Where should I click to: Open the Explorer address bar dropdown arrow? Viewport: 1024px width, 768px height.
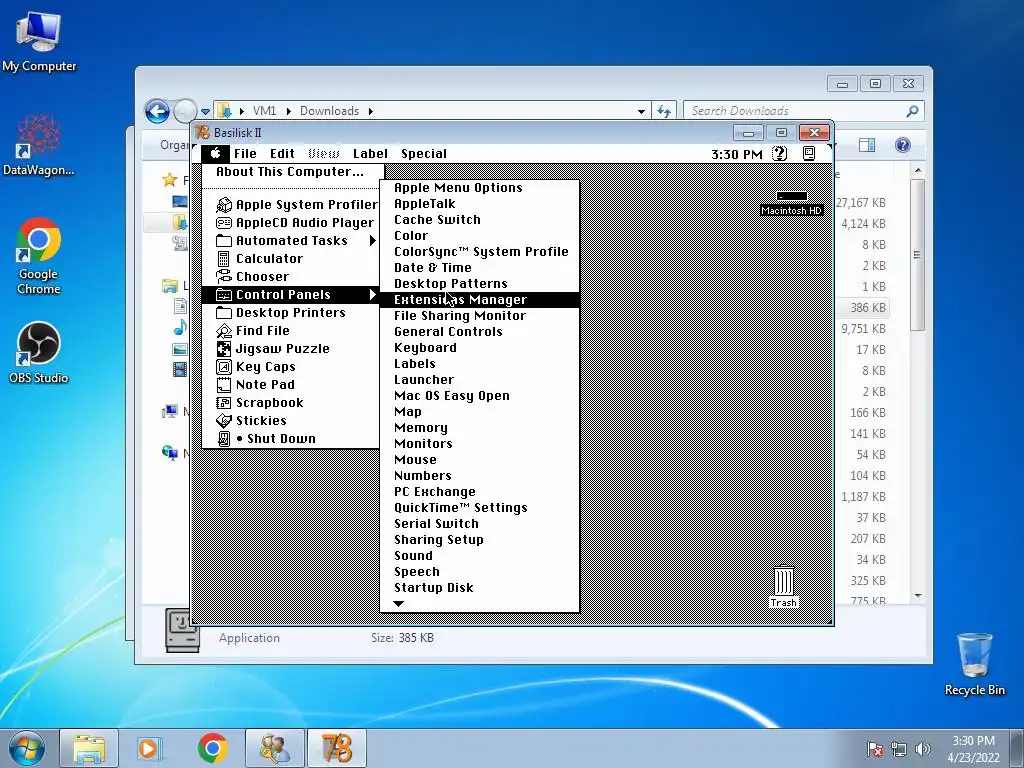[641, 112]
